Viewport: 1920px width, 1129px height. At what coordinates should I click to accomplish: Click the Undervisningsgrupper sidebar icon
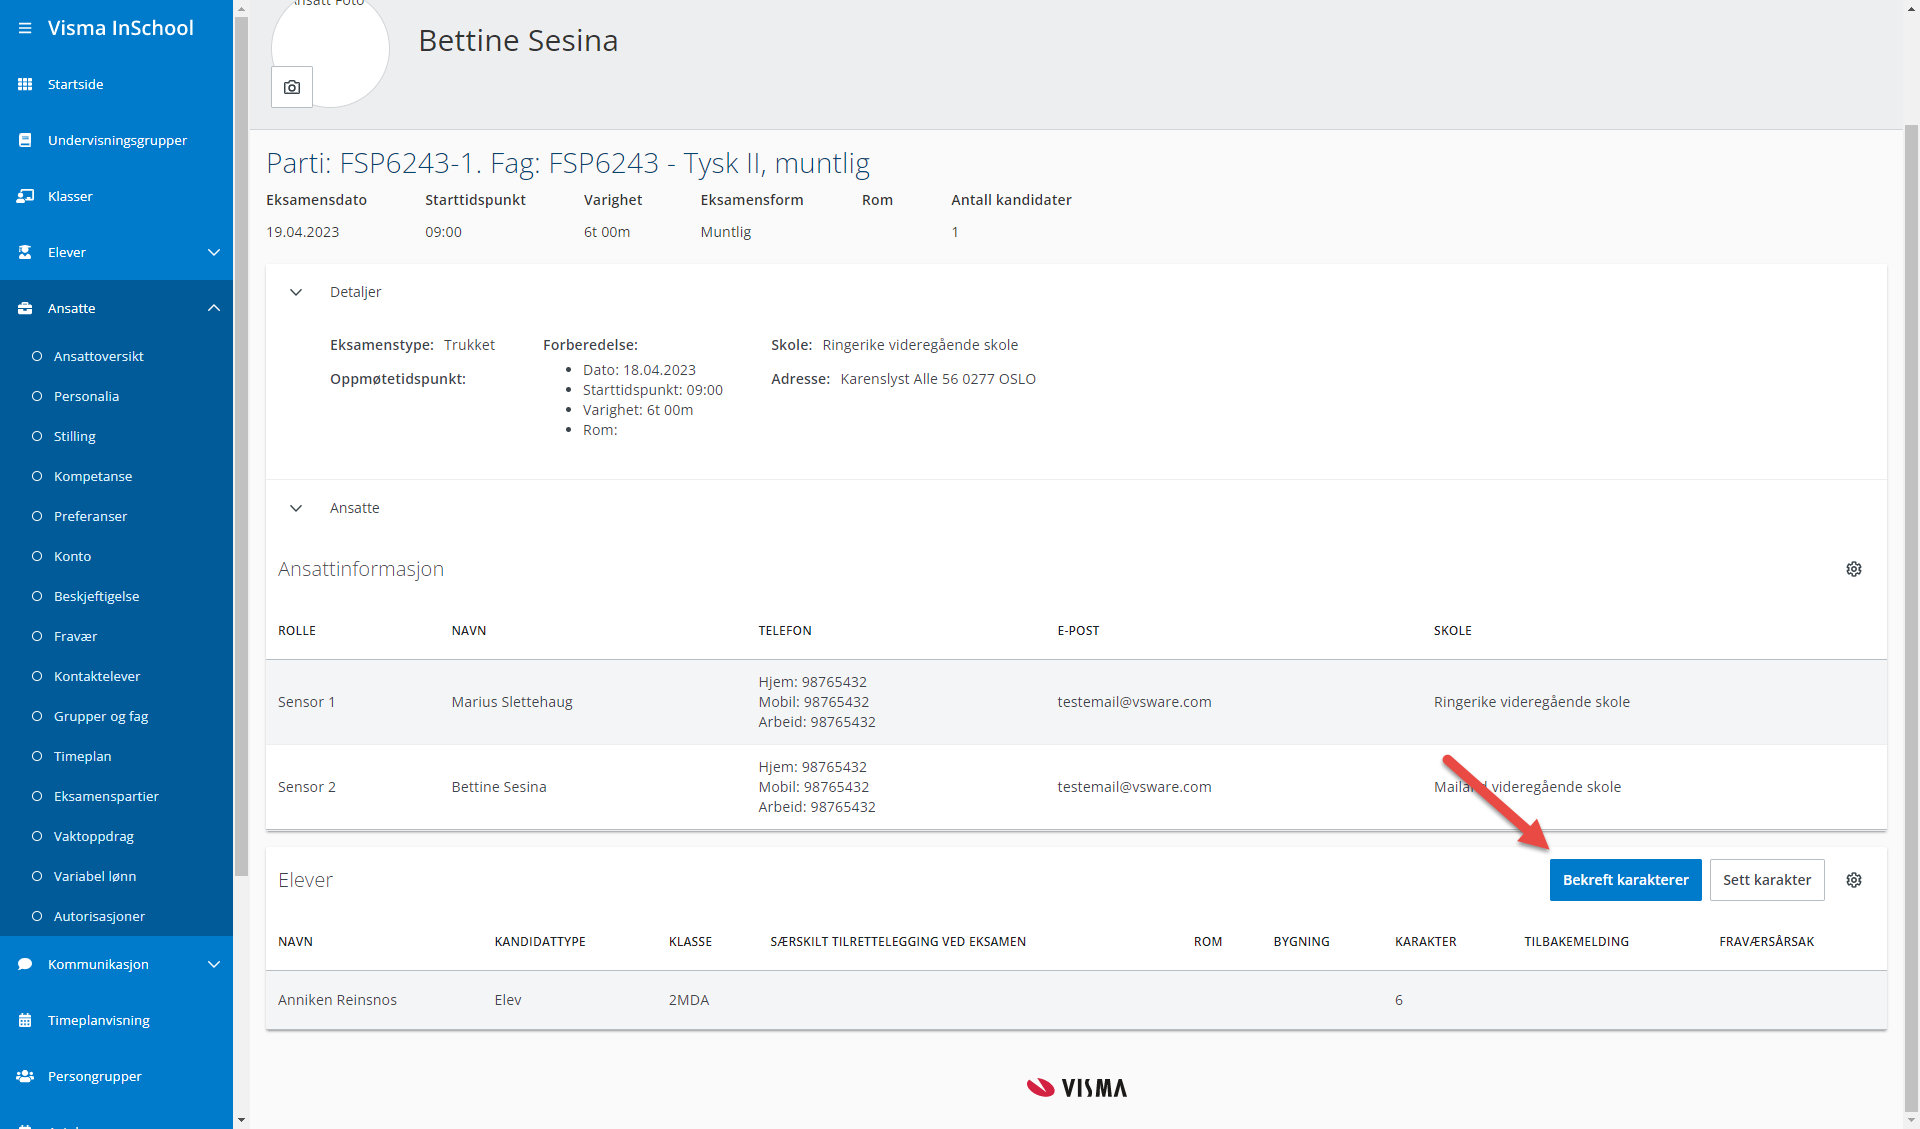click(25, 140)
